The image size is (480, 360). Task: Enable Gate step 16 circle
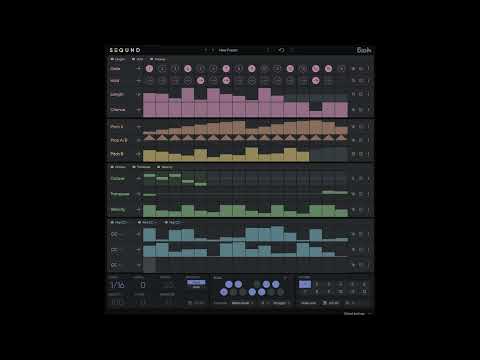341,69
